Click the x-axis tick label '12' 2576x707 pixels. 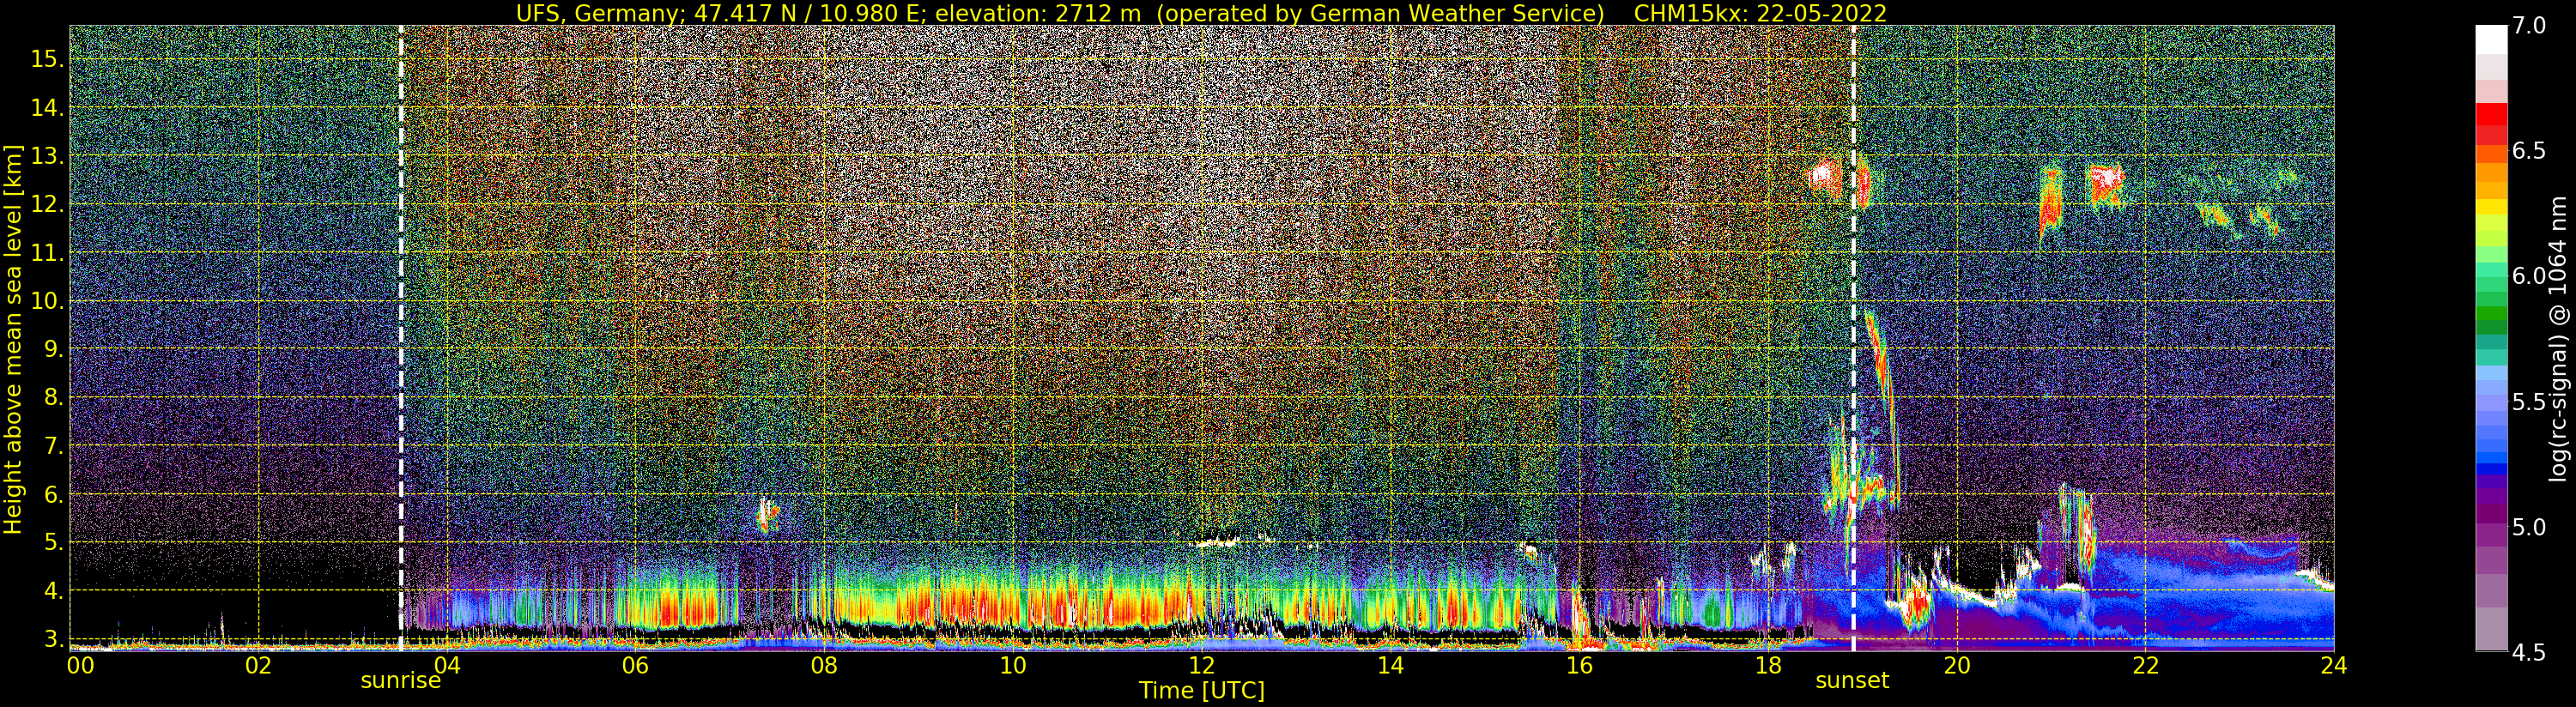coord(1201,666)
